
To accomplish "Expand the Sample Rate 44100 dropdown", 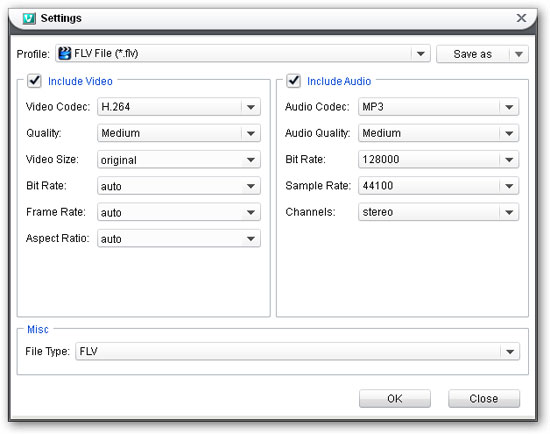I will pyautogui.click(x=438, y=186).
